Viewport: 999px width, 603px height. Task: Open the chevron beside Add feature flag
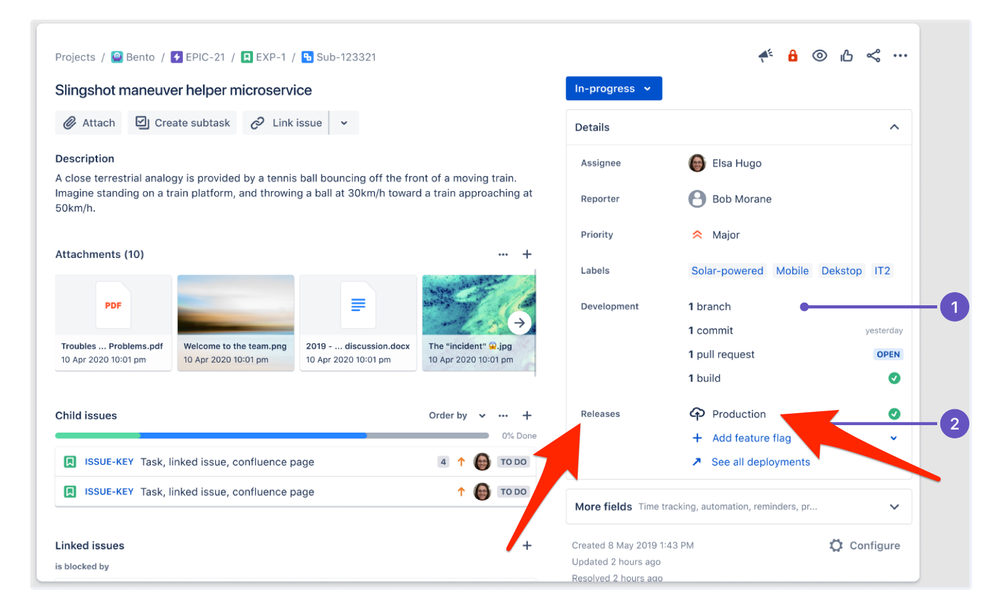[894, 438]
